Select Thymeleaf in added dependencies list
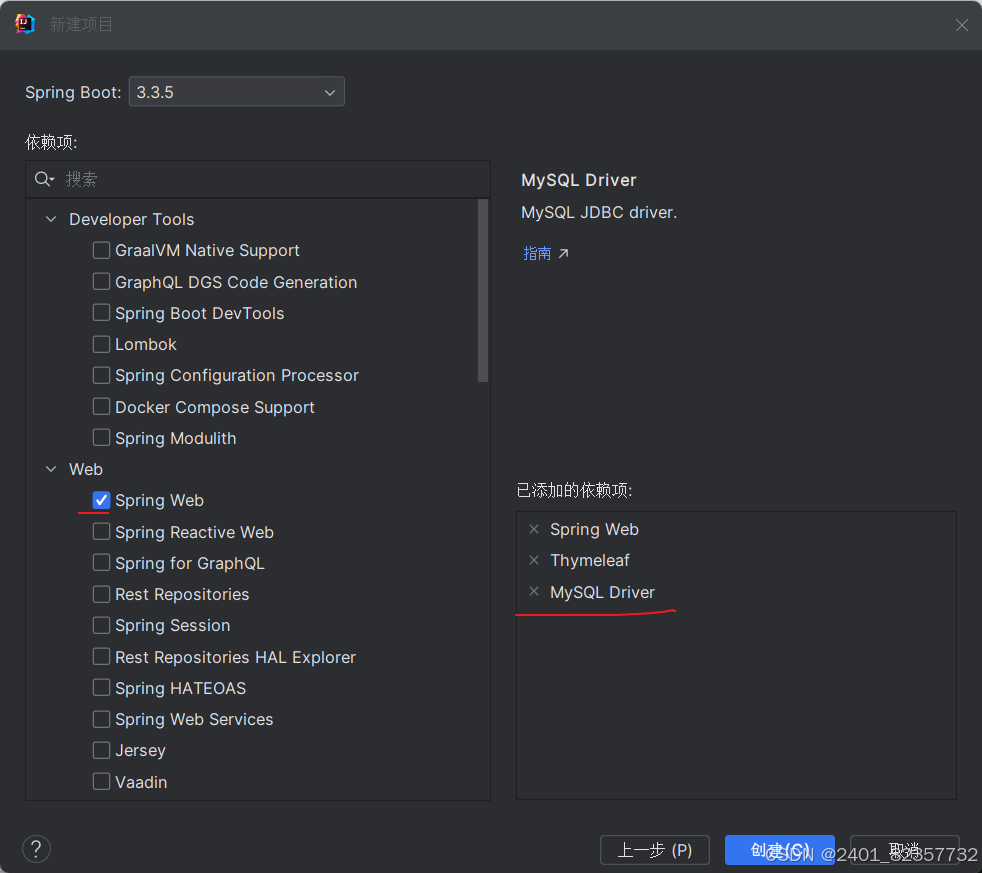The image size is (982, 873). [x=589, y=560]
